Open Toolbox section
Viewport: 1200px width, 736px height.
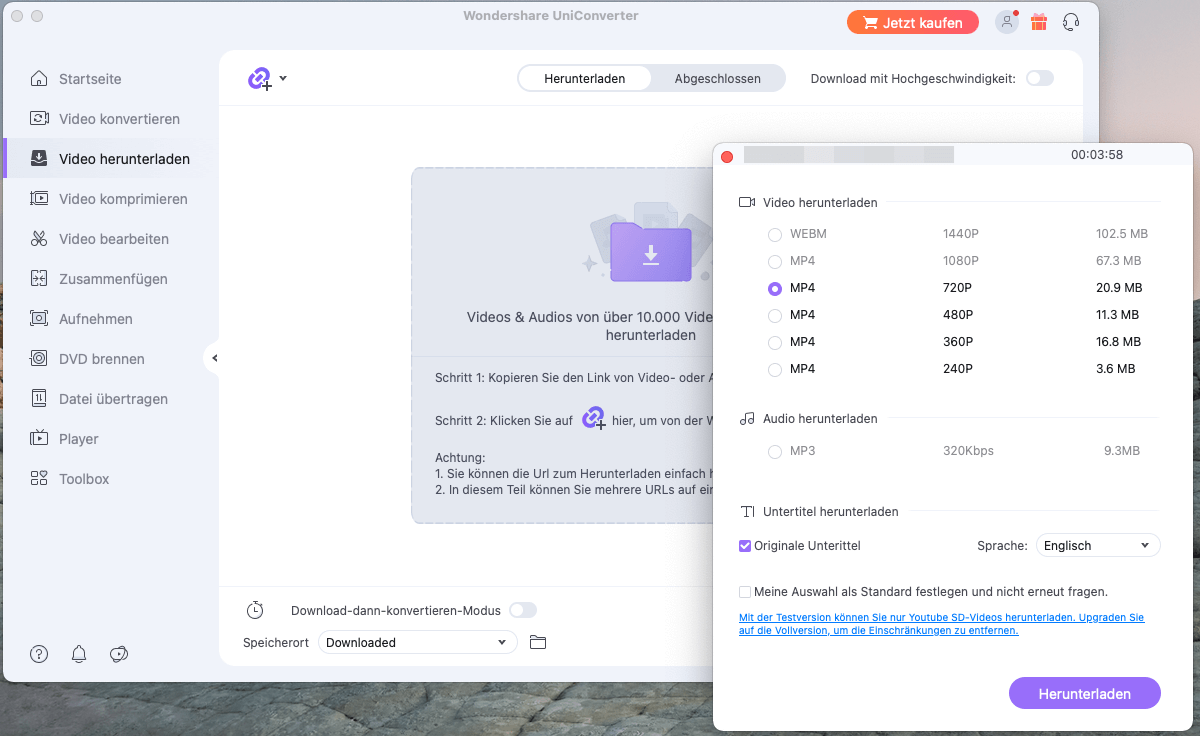[x=84, y=479]
